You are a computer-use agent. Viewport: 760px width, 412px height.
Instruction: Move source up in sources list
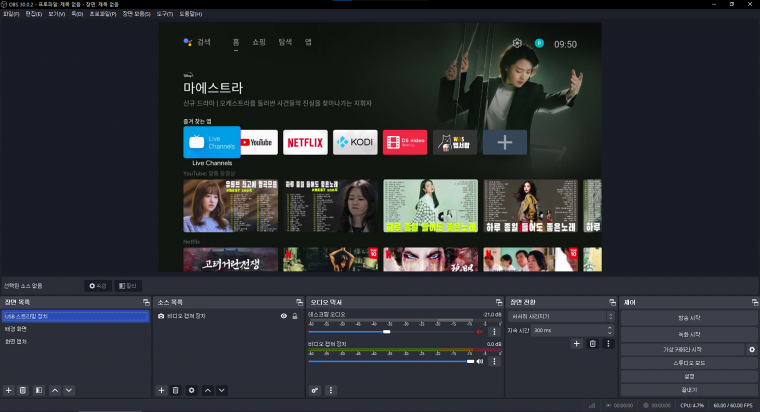coord(207,390)
